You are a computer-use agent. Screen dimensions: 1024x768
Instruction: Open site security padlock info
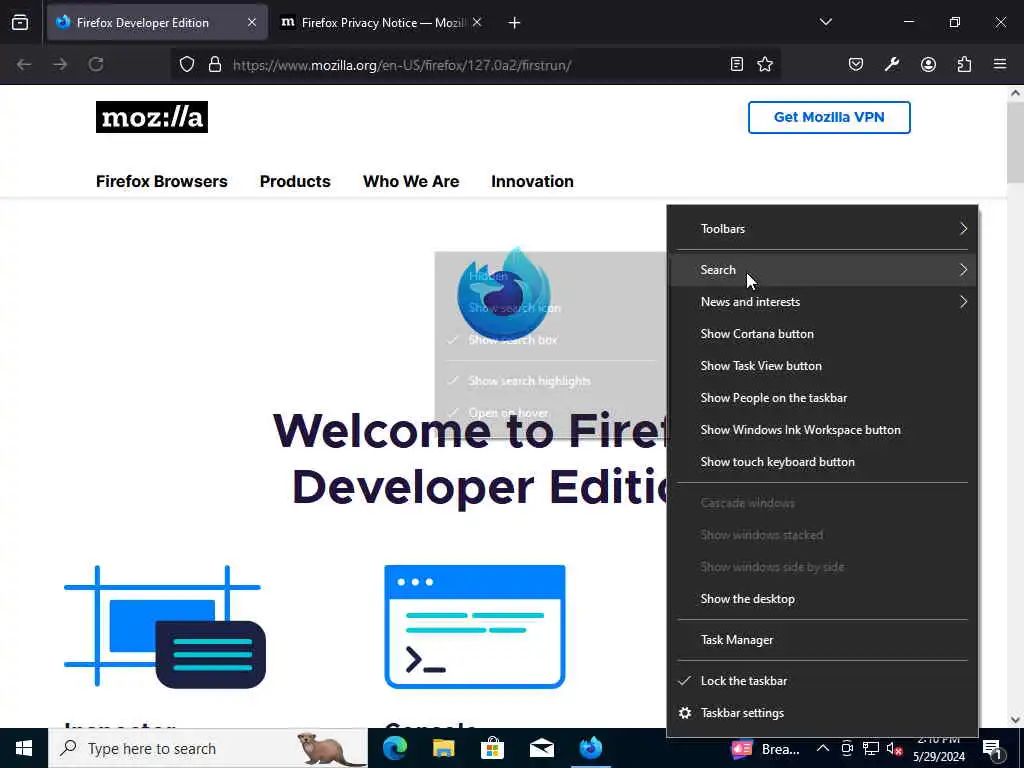click(x=215, y=65)
